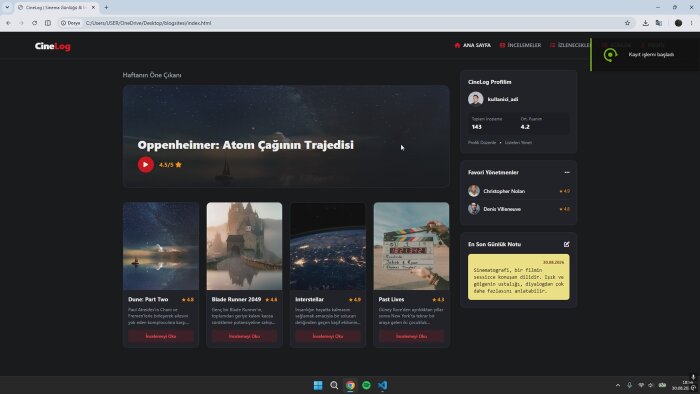Open Visual Studio Code from the taskbar
Screen dimensions: 700x394
pos(382,385)
